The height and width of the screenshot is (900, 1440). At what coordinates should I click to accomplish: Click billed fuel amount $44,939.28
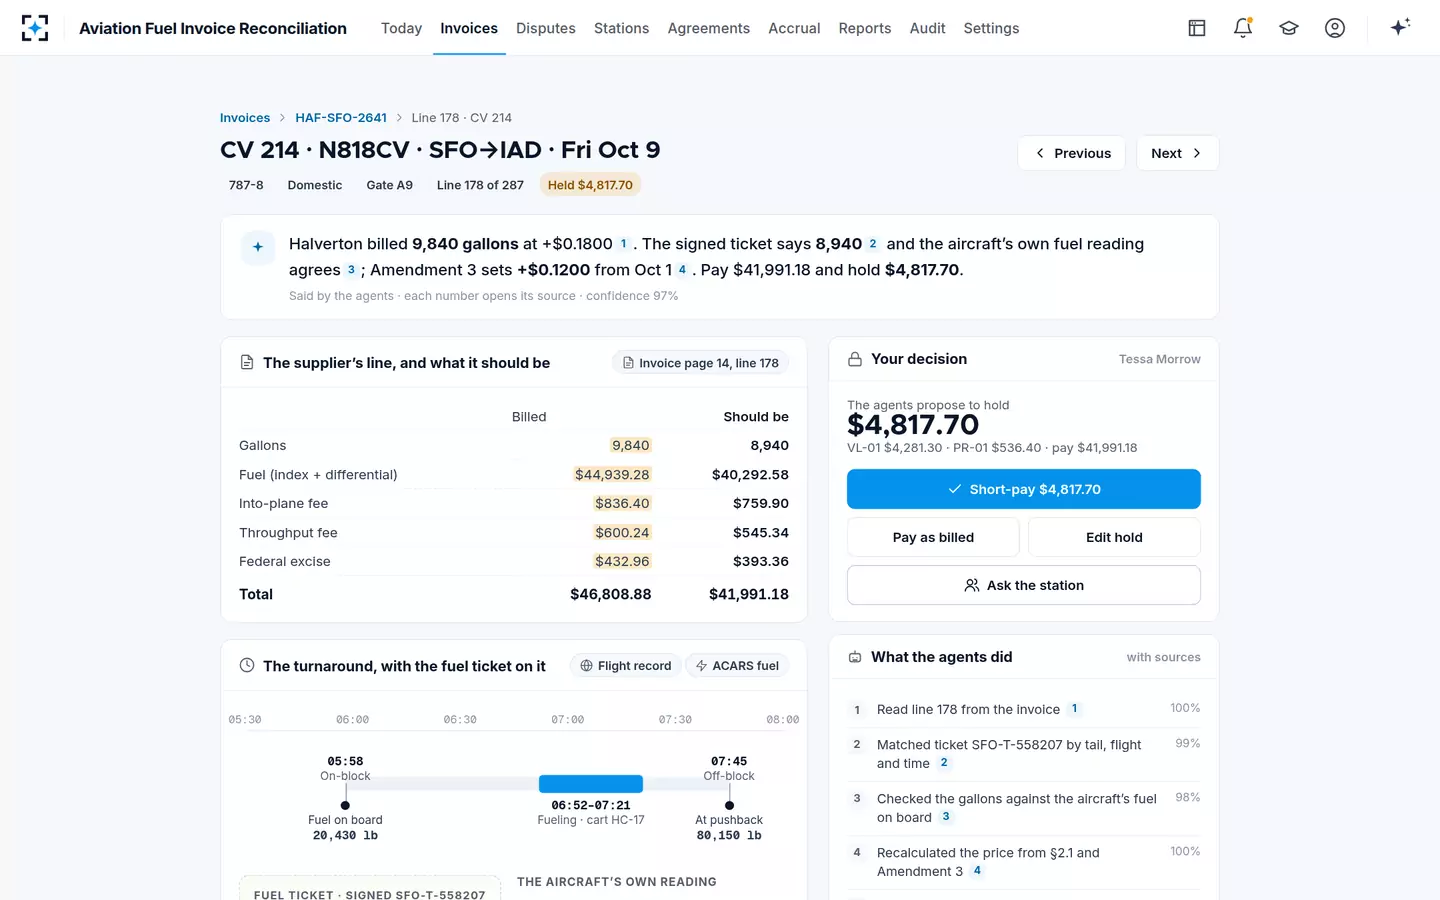coord(612,474)
